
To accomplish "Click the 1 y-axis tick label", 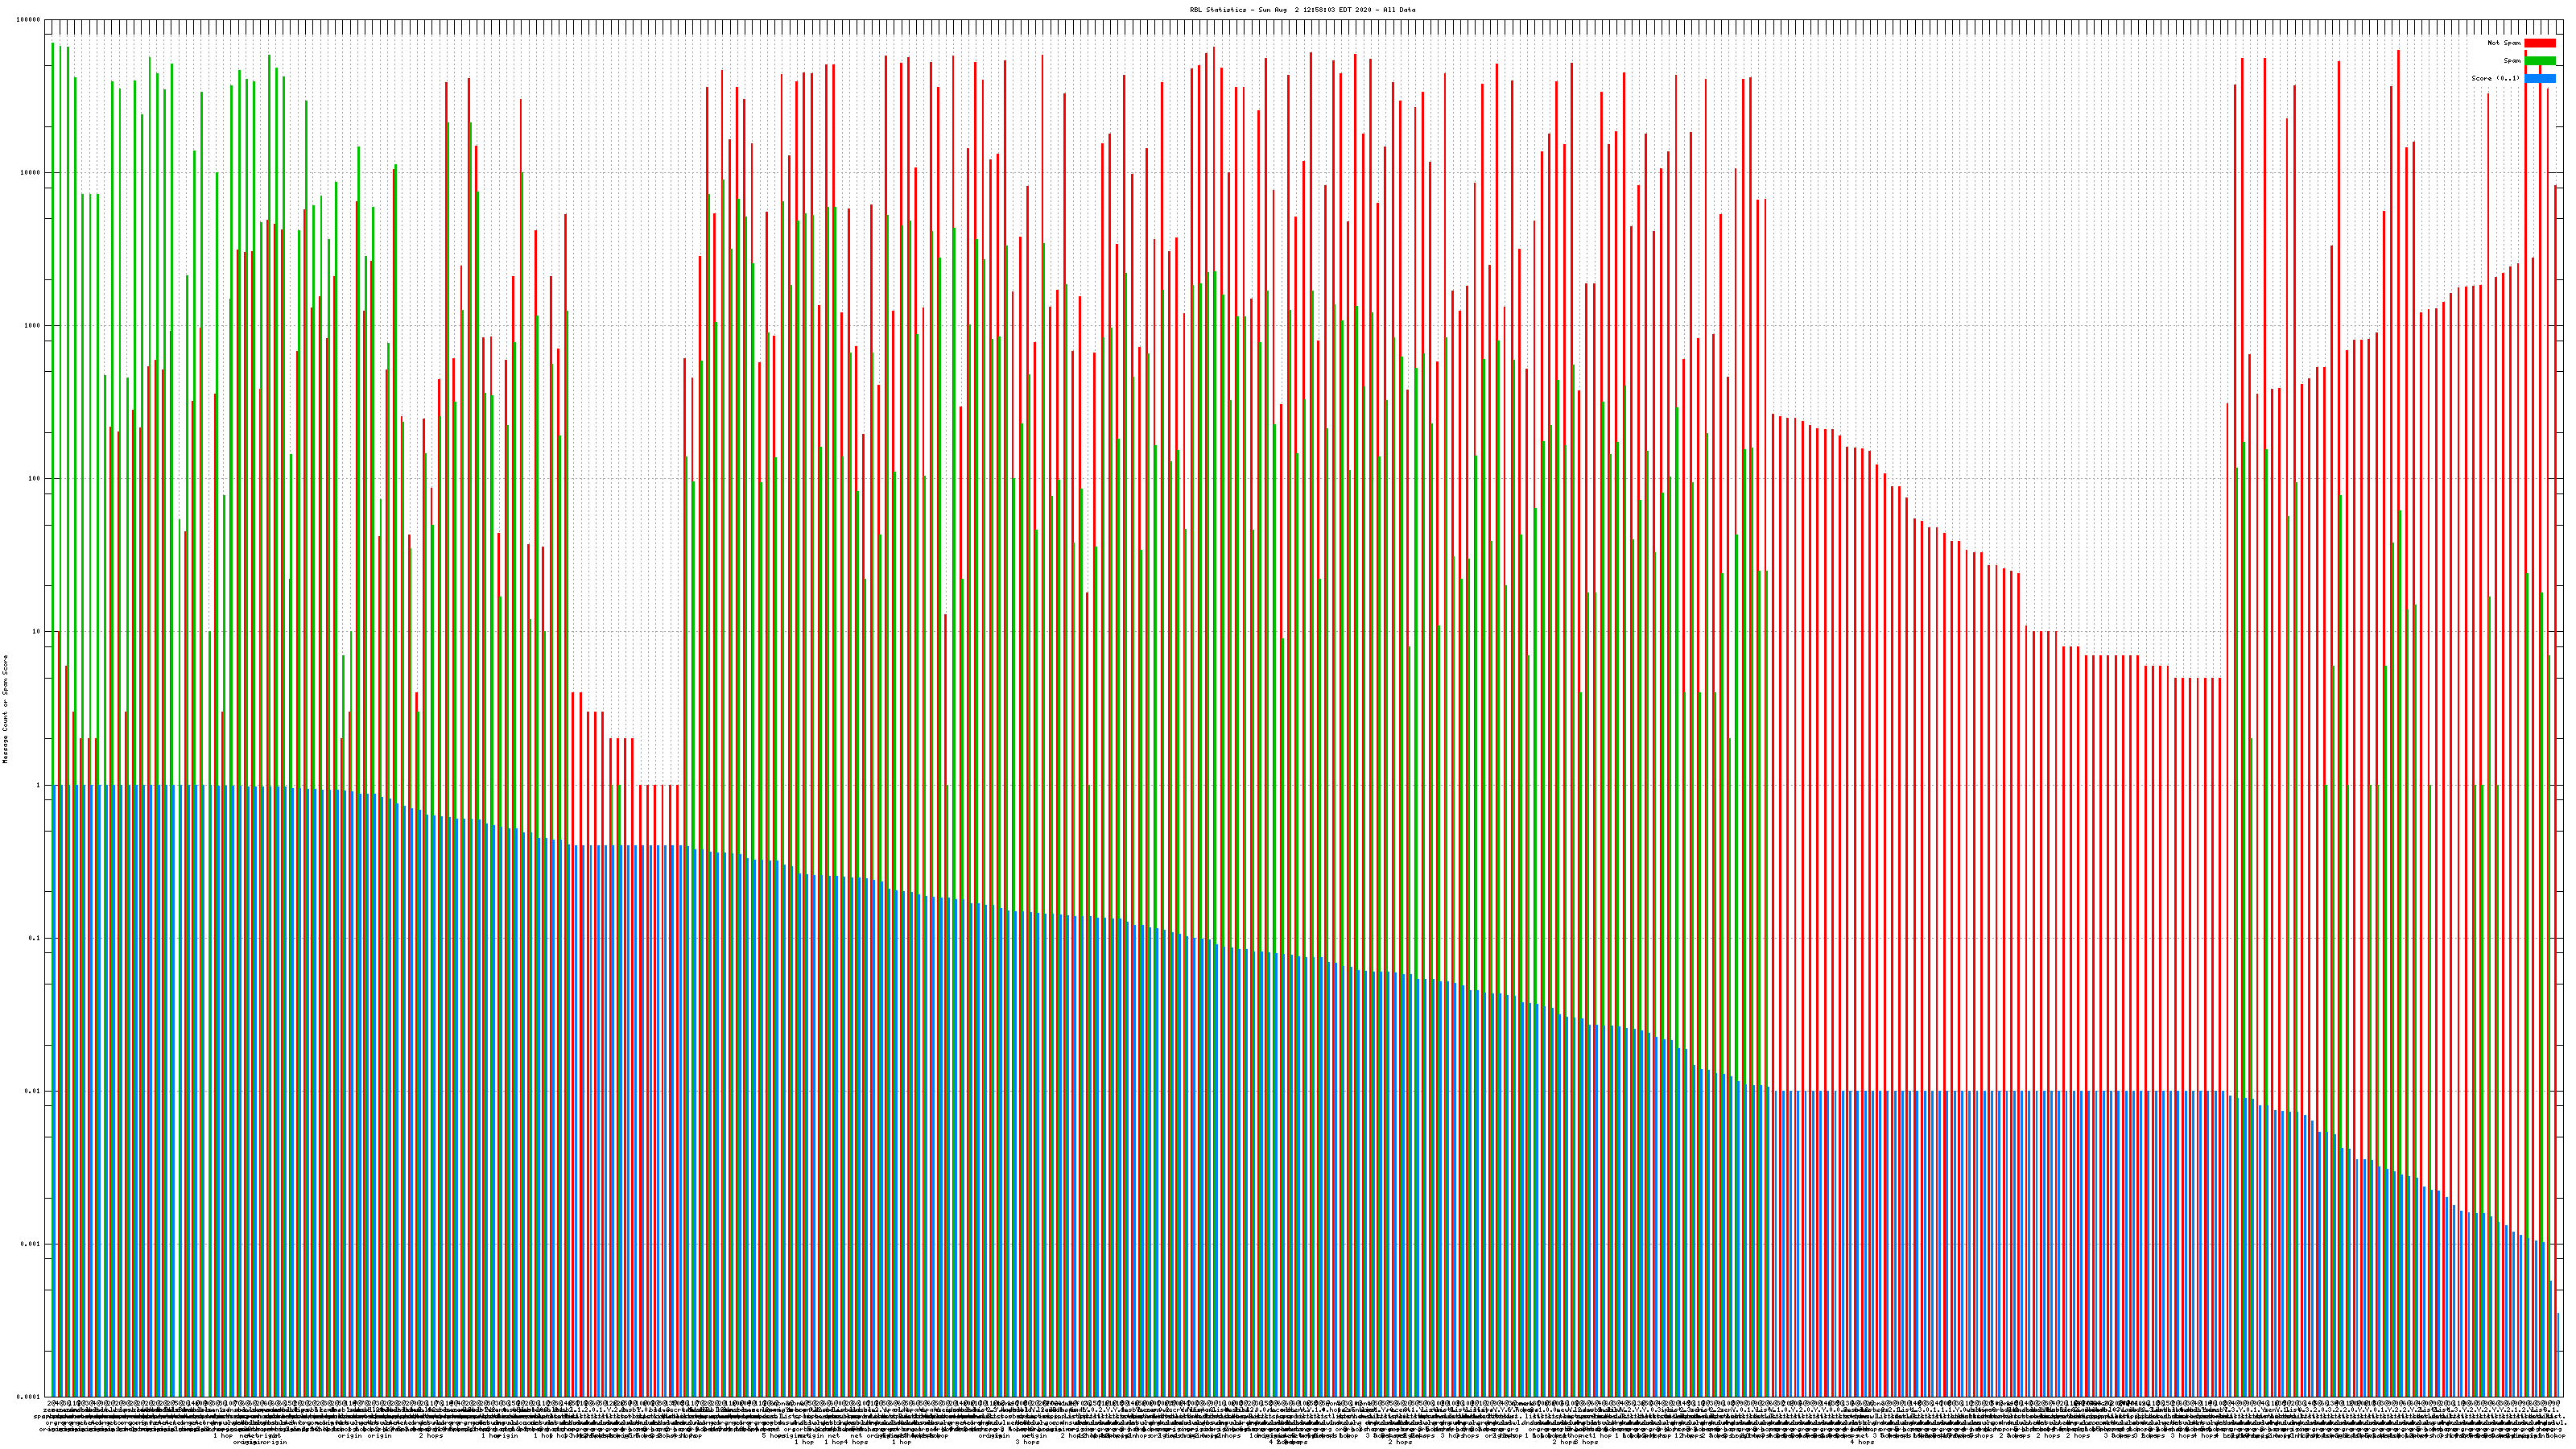I will pyautogui.click(x=38, y=785).
